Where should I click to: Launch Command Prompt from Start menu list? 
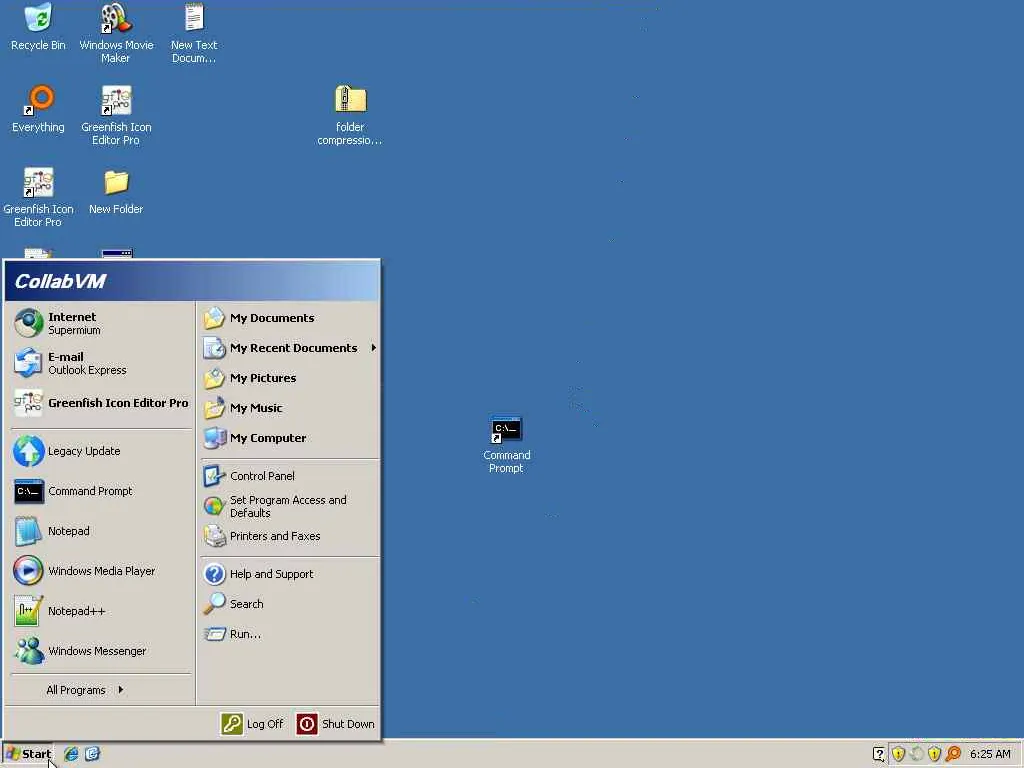click(99, 491)
